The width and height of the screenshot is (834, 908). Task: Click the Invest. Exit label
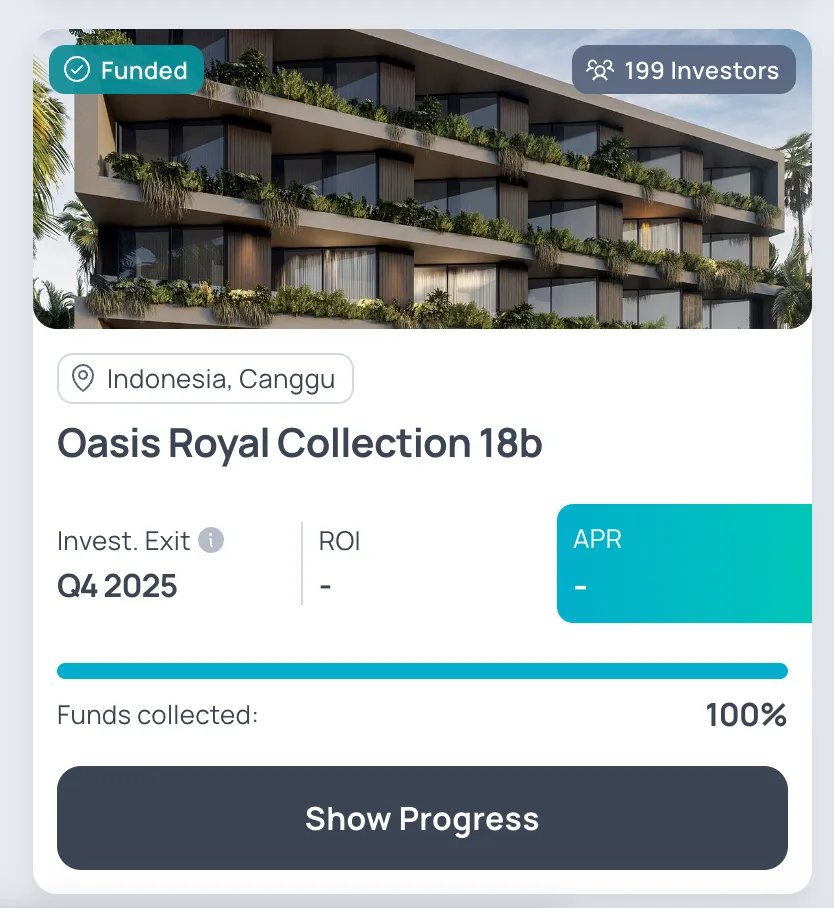[123, 541]
